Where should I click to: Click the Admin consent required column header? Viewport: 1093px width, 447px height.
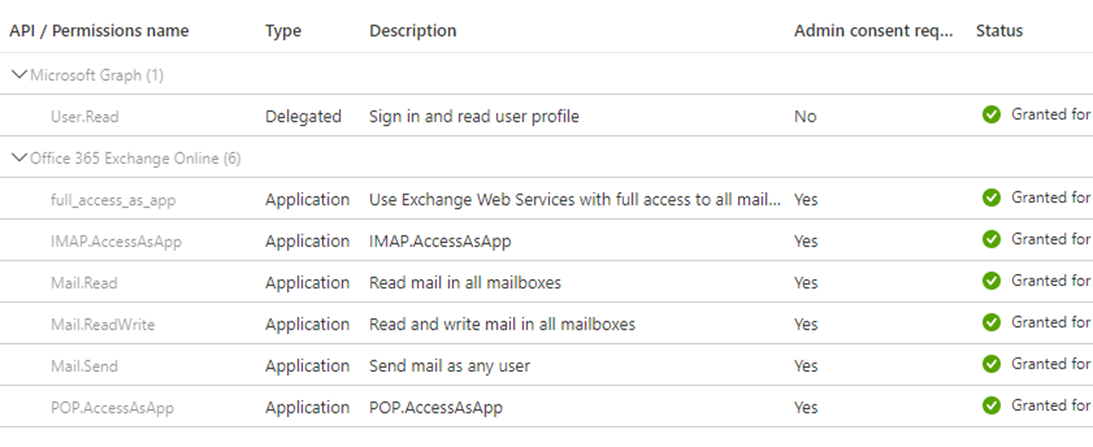[x=873, y=31]
